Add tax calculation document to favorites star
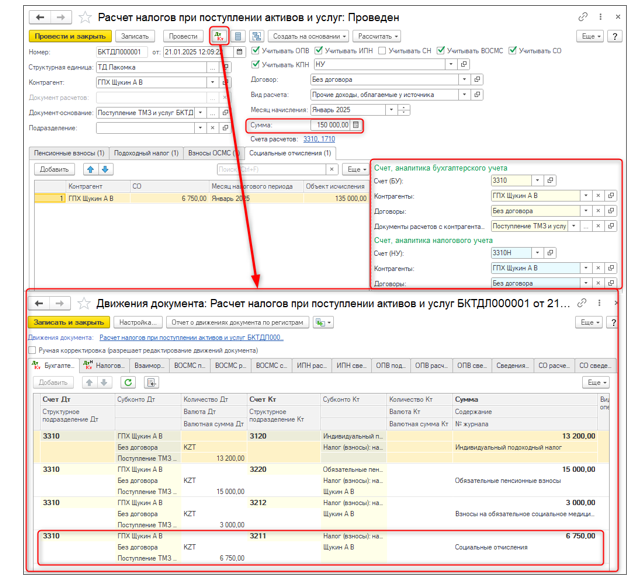 (85, 17)
